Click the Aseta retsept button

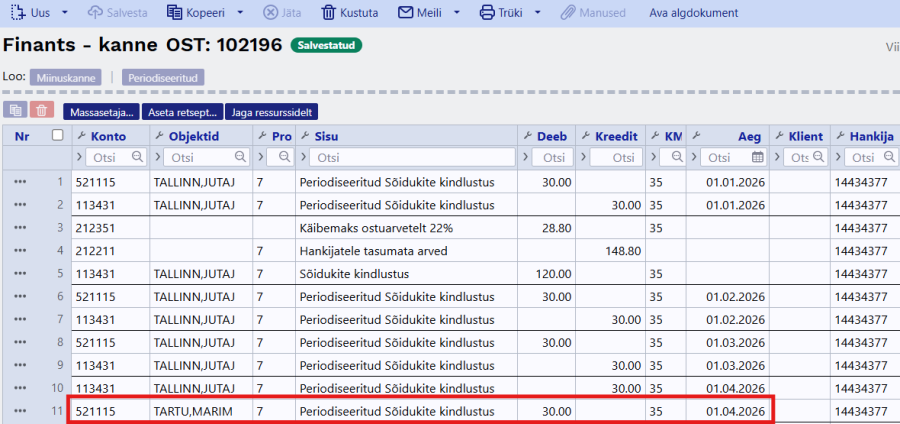(183, 112)
